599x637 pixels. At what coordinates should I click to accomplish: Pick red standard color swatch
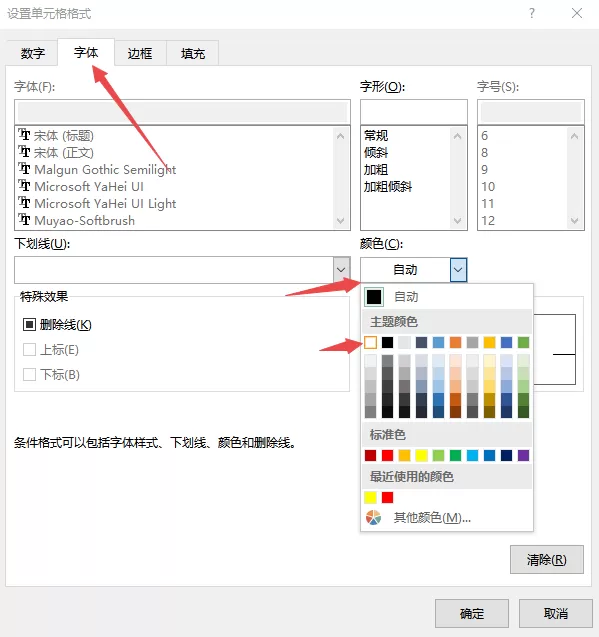click(388, 455)
